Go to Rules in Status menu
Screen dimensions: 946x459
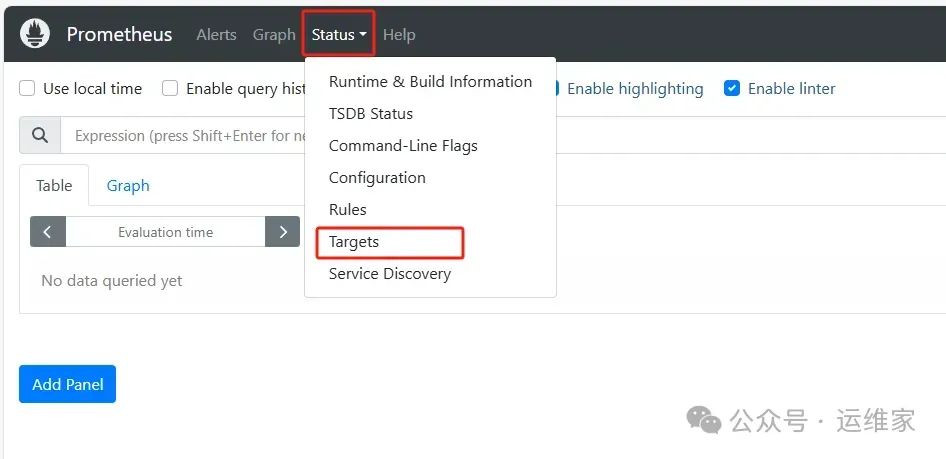pyautogui.click(x=348, y=210)
